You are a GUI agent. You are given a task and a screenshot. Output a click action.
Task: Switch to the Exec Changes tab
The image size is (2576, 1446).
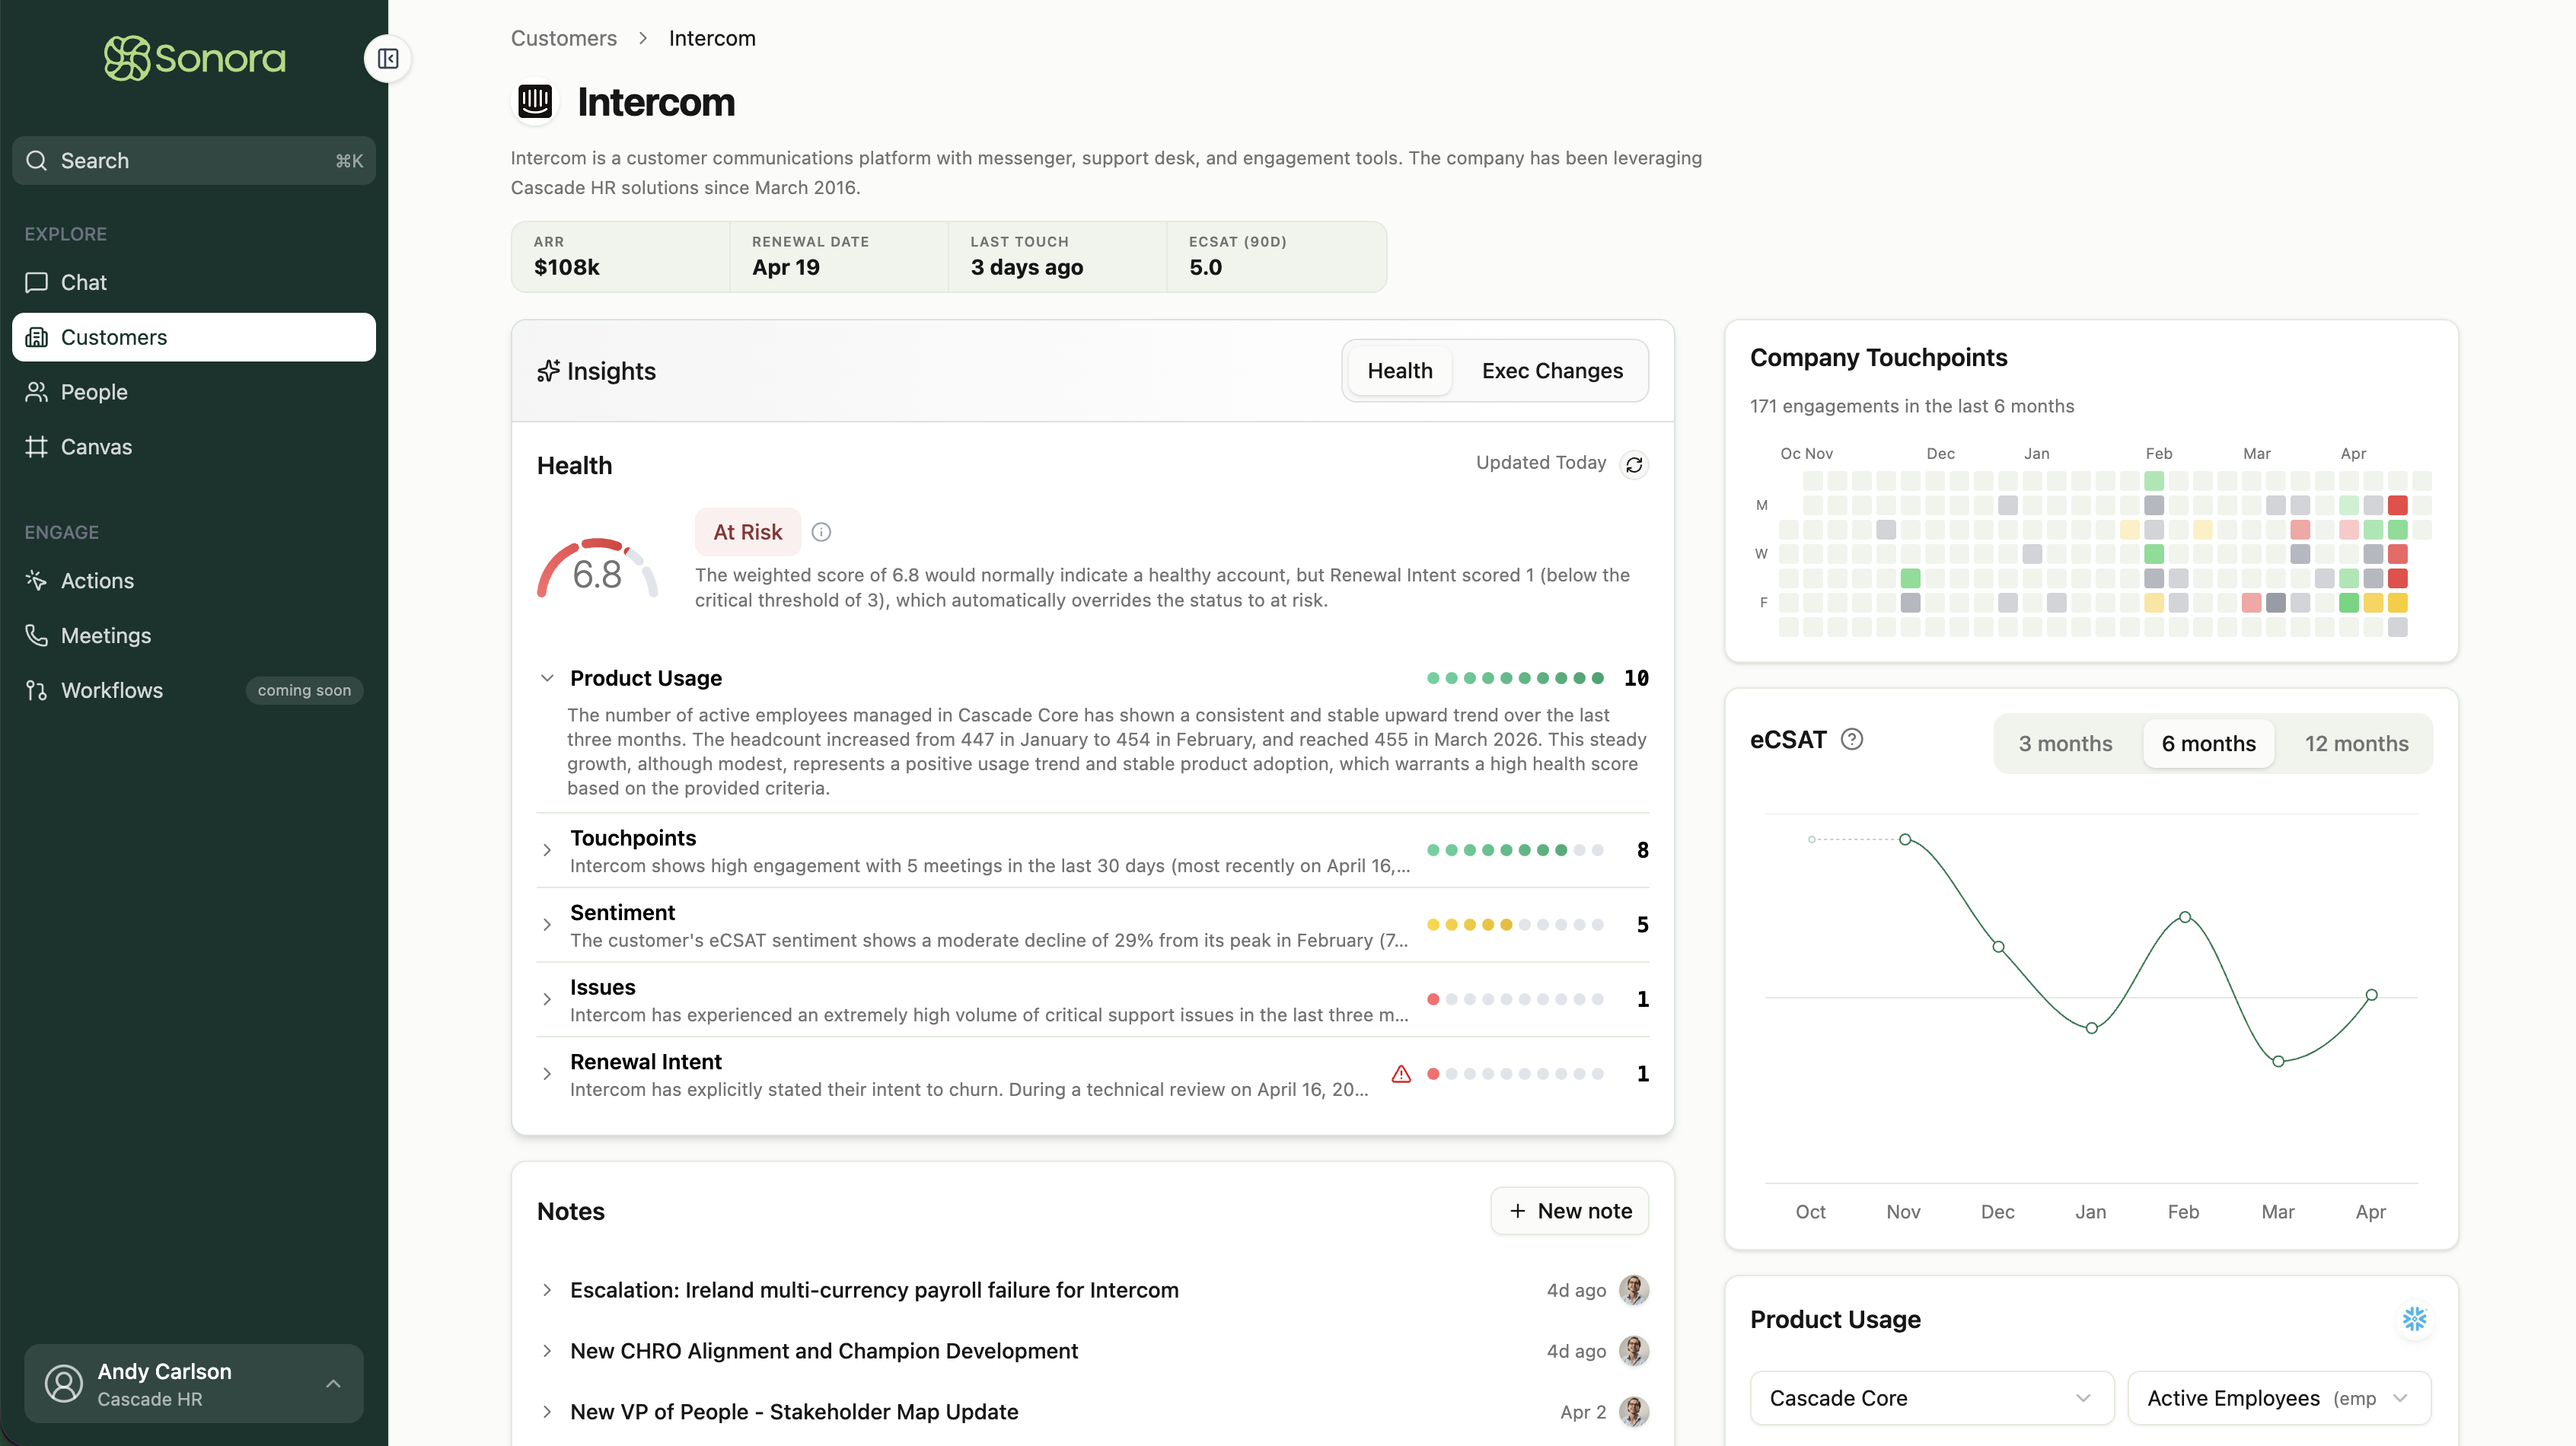click(x=1552, y=371)
